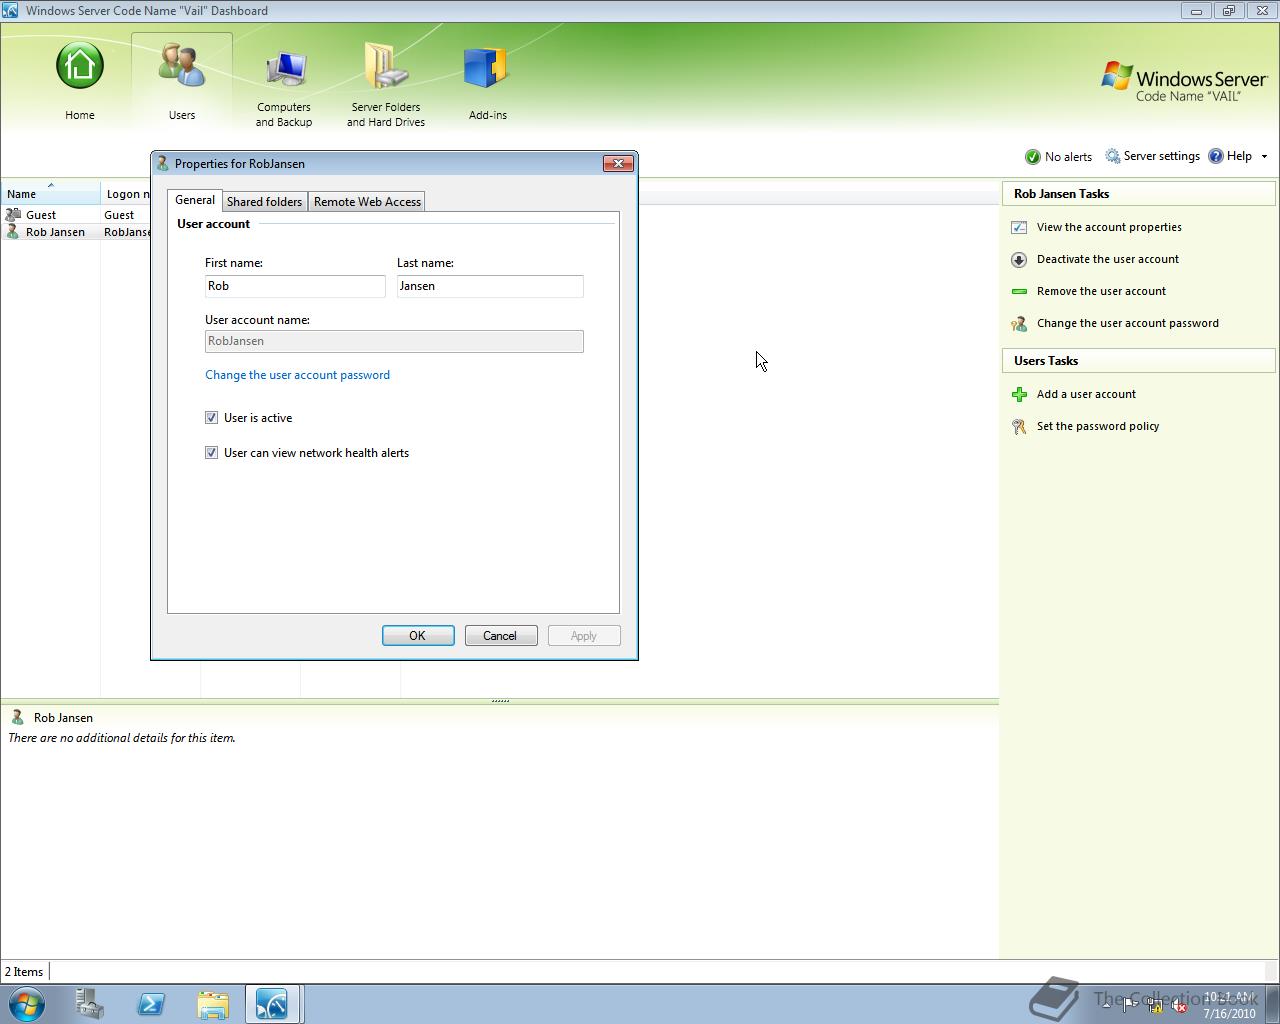The image size is (1280, 1024).
Task: Switch to the General tab
Action: click(195, 200)
